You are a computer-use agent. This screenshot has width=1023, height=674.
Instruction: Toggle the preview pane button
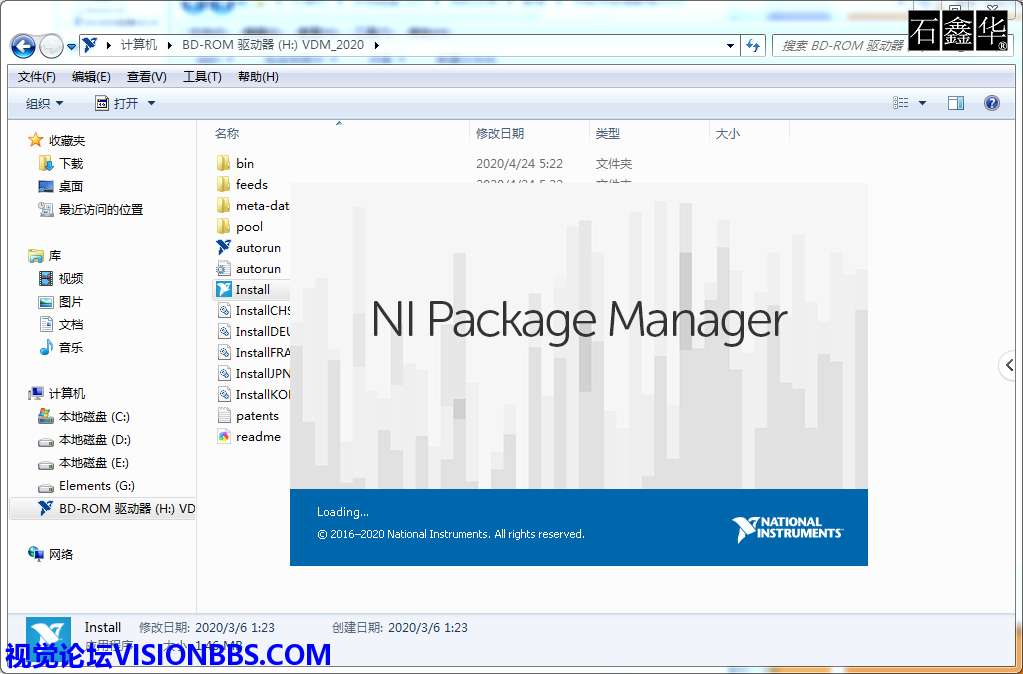956,102
